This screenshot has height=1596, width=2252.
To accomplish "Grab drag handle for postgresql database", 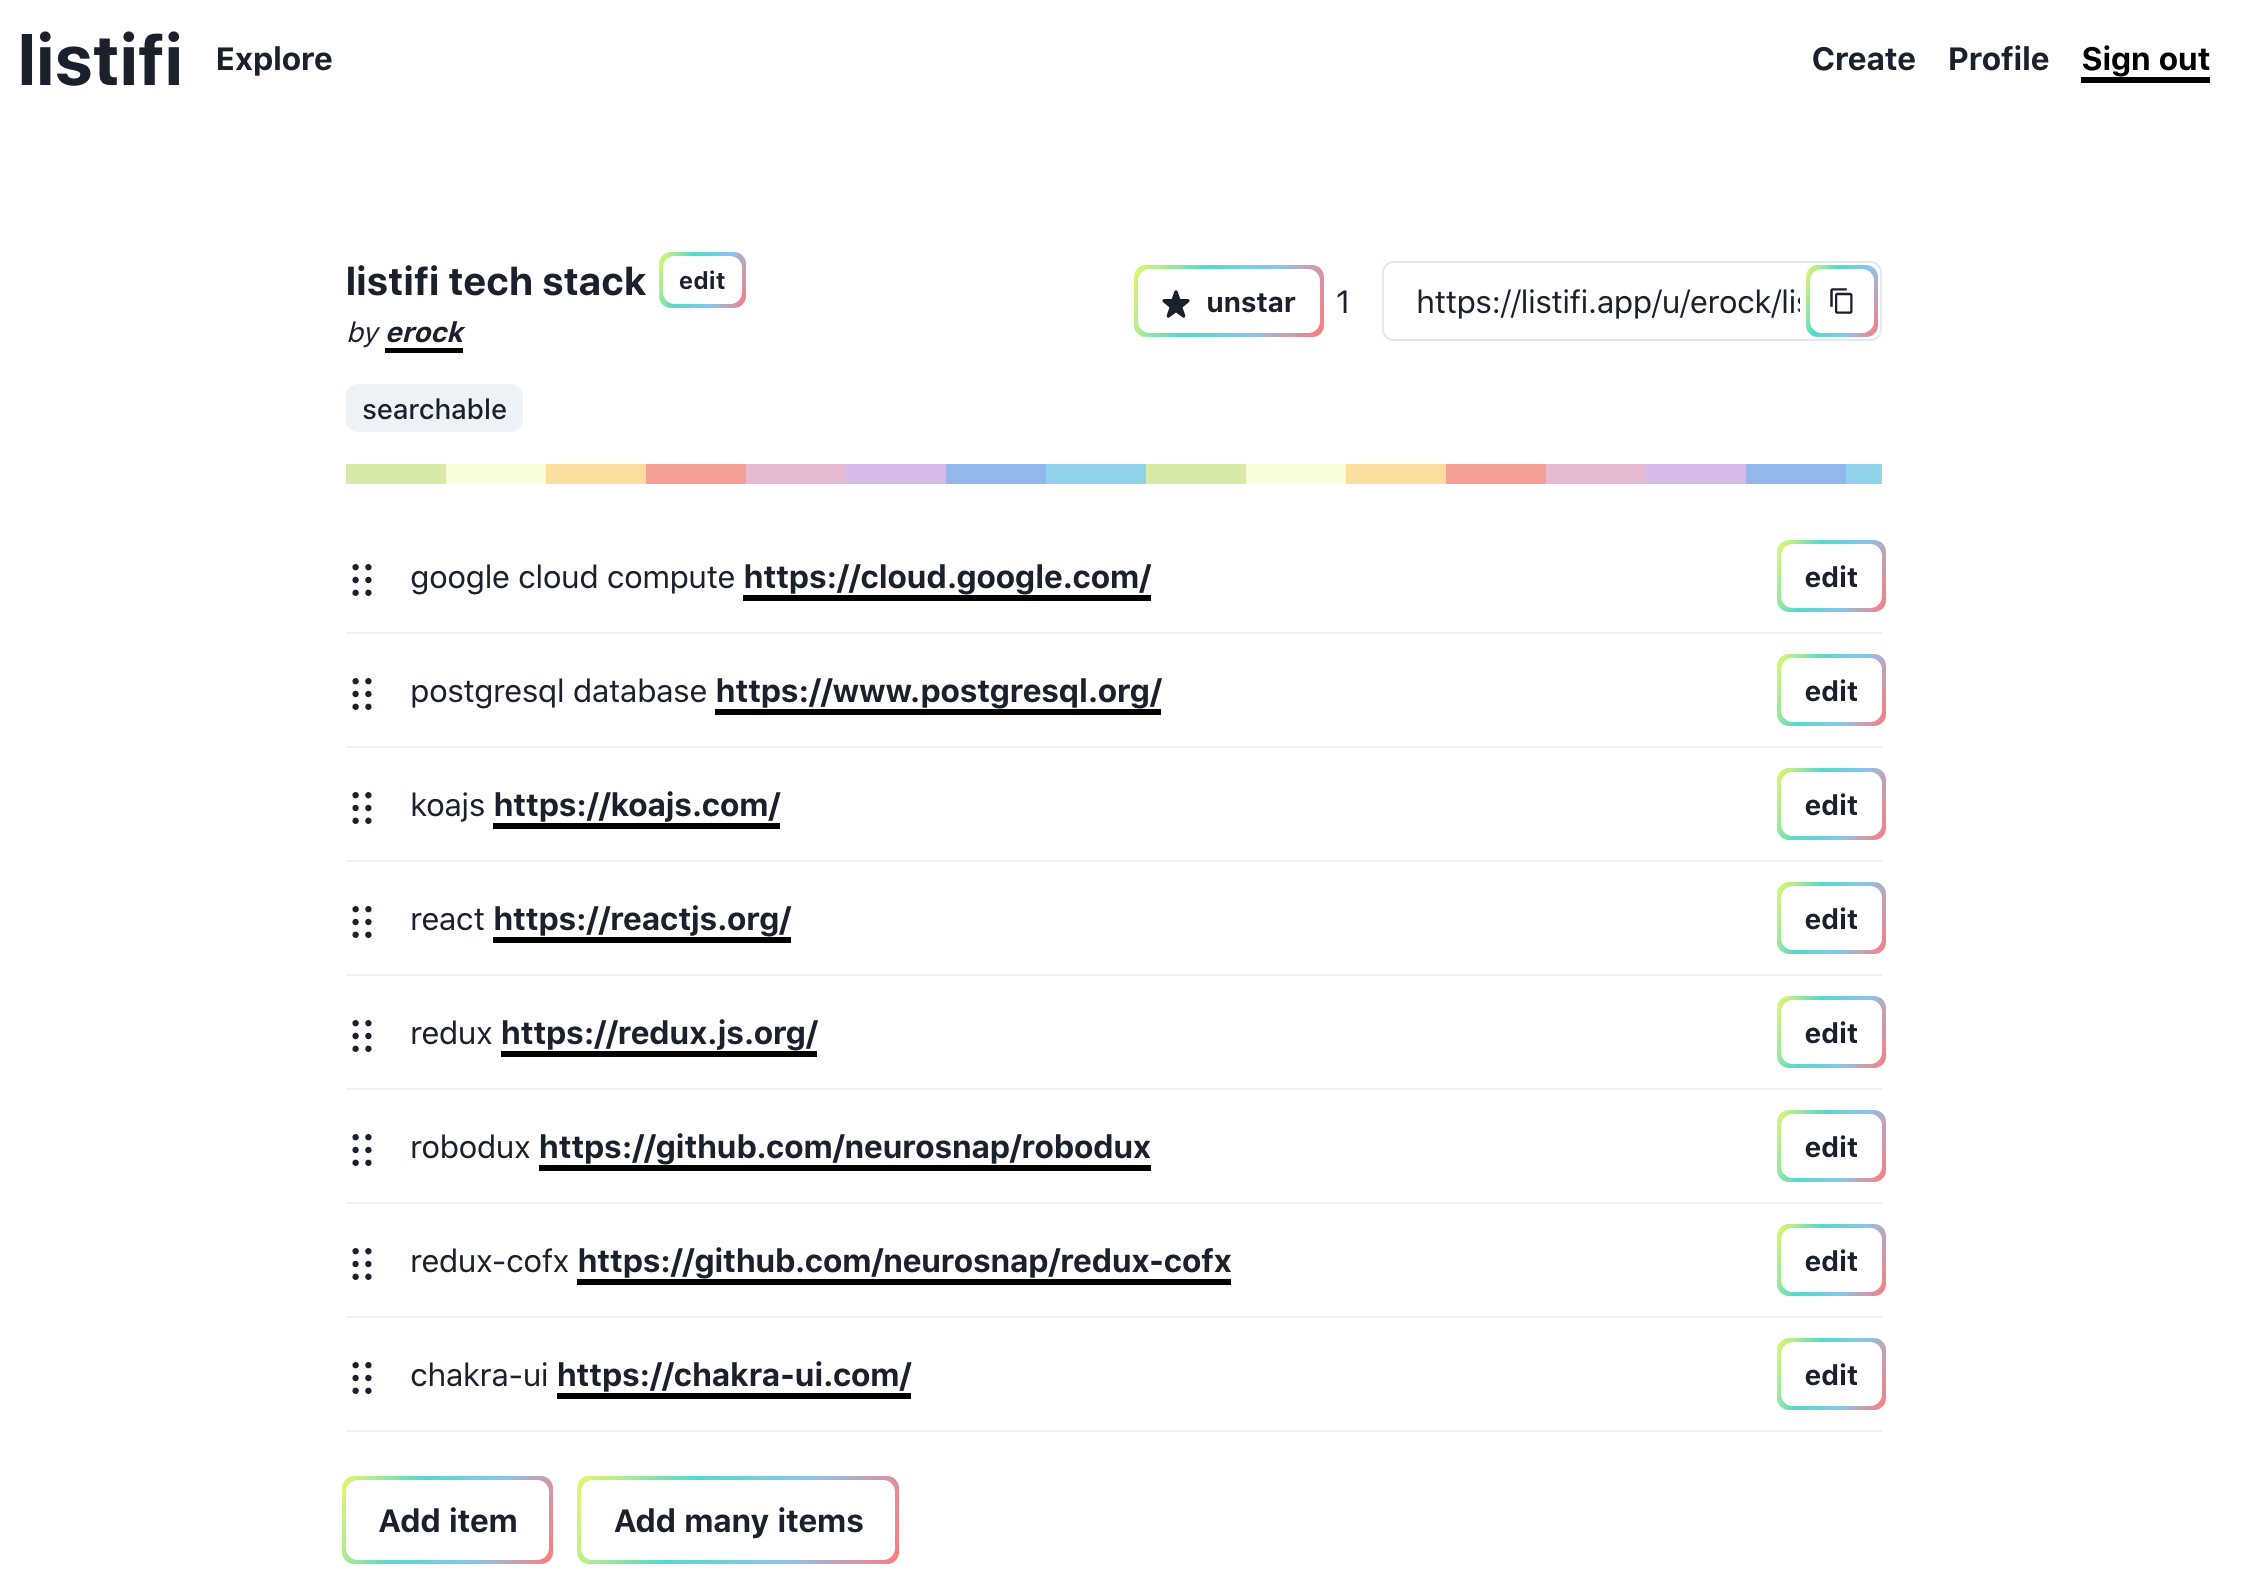I will tap(362, 693).
